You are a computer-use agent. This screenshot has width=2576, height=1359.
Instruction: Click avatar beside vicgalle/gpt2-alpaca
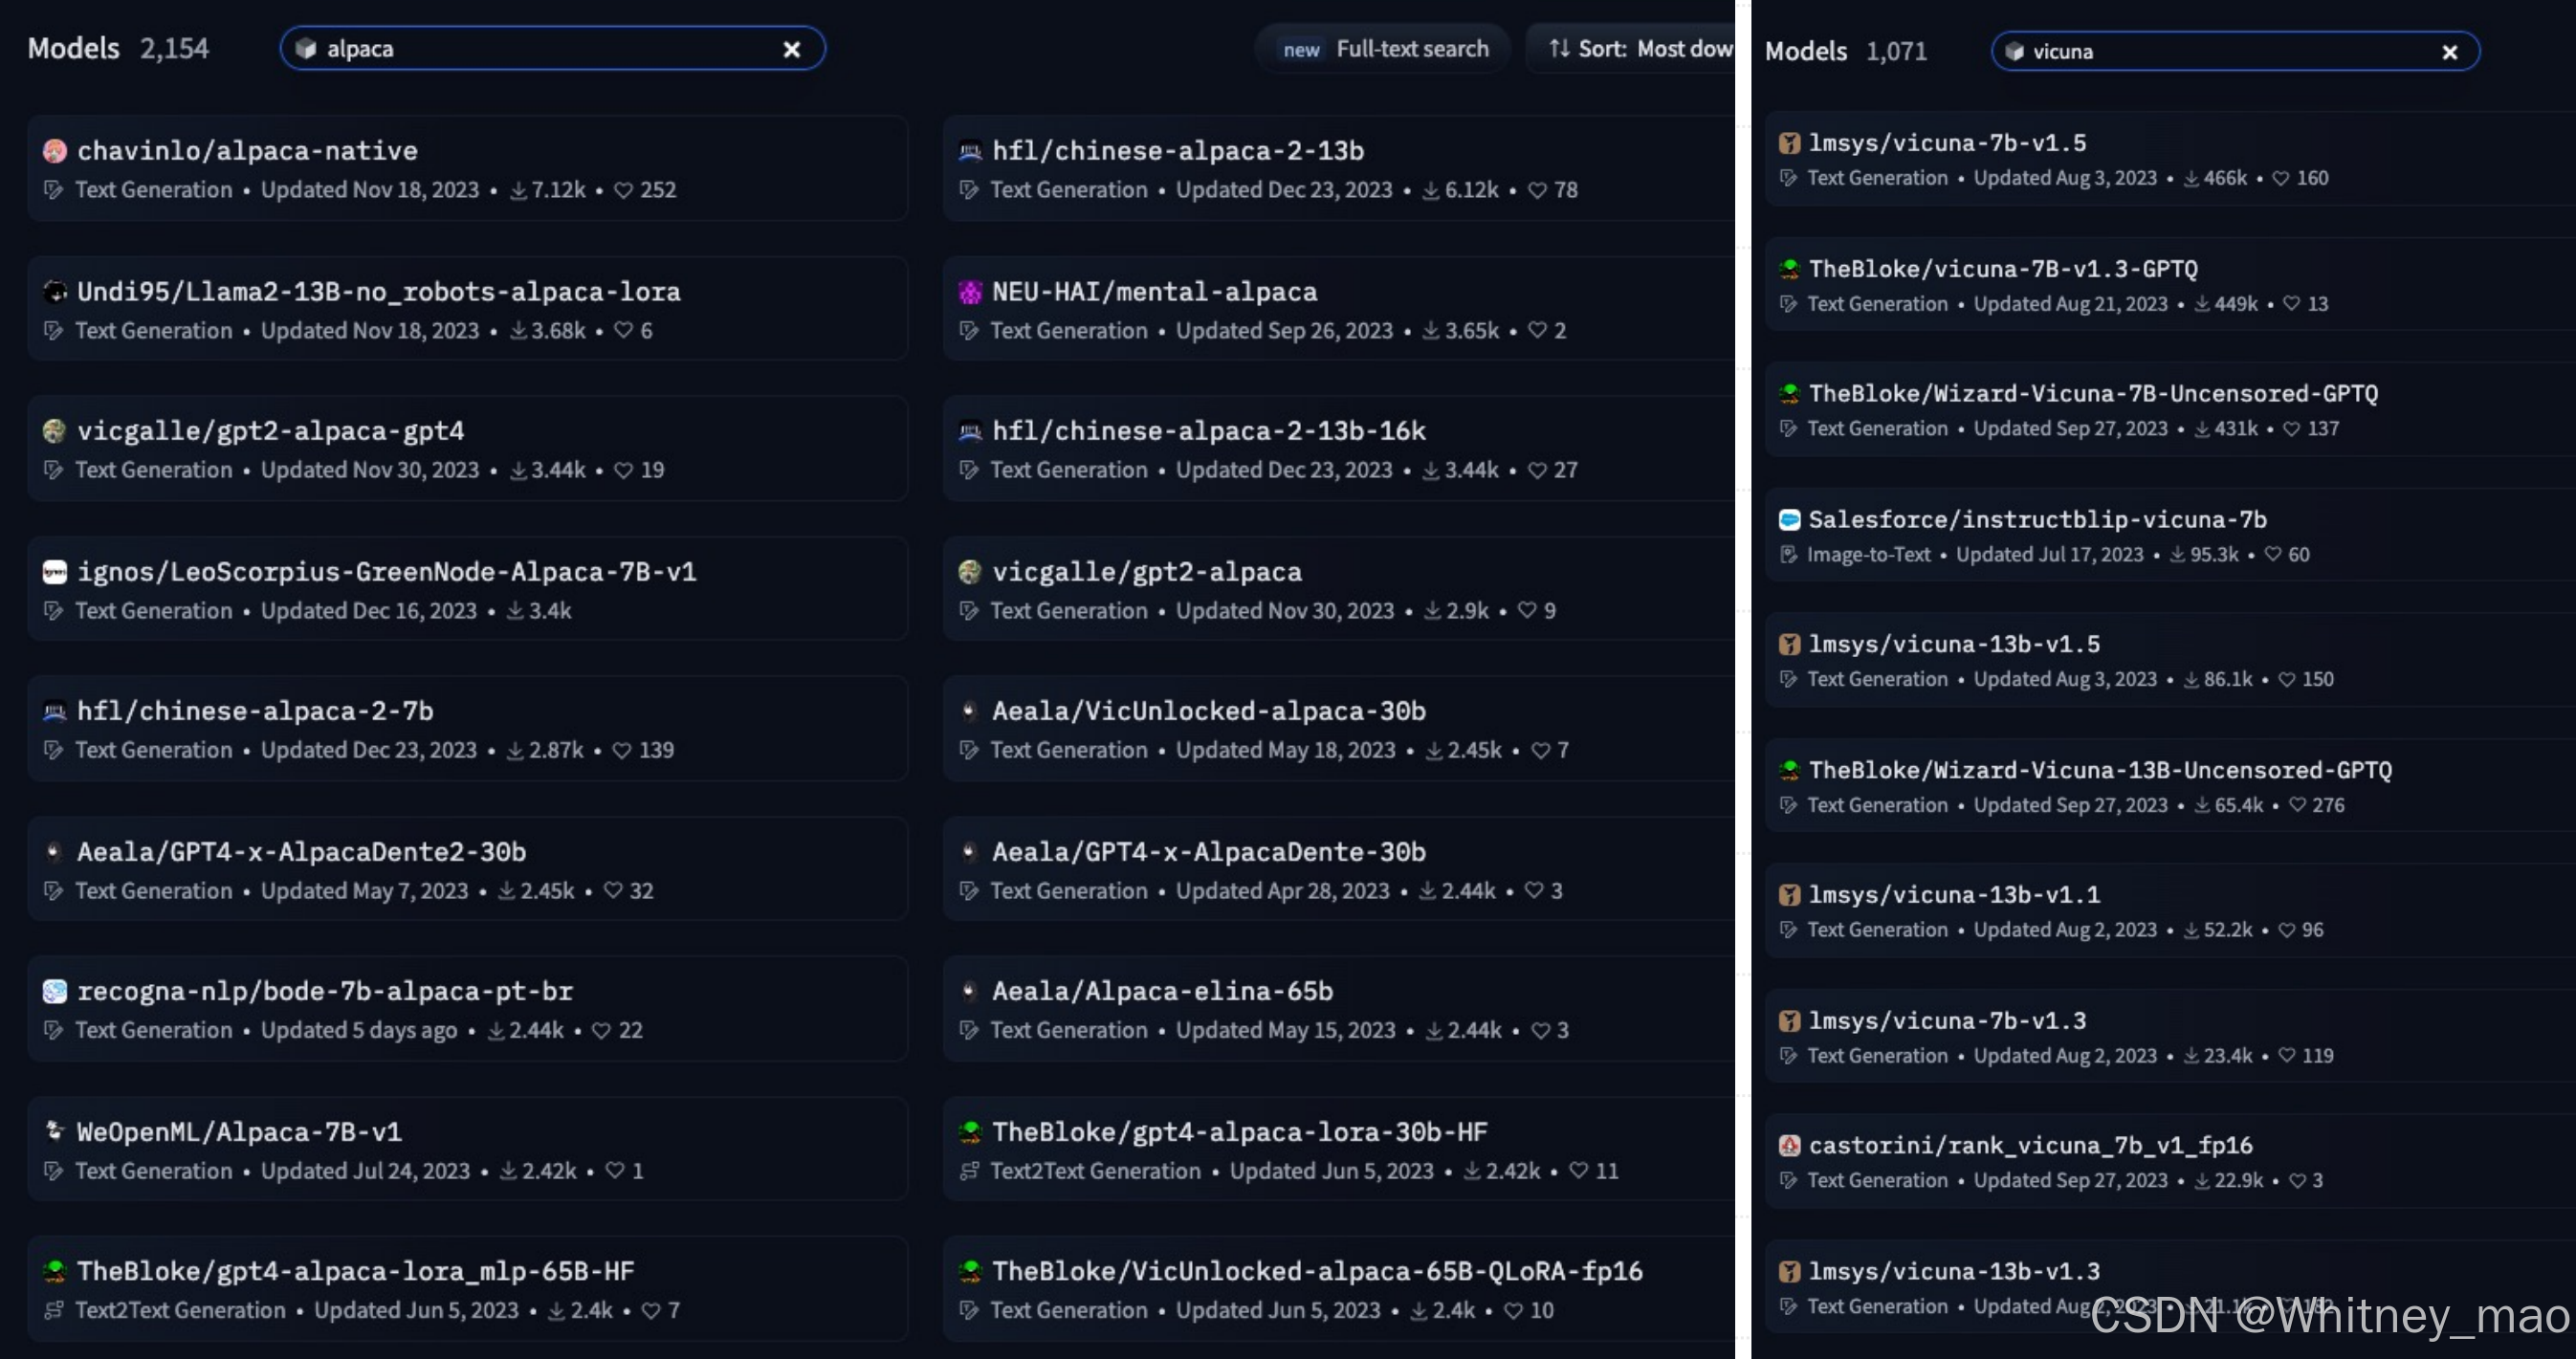click(x=970, y=572)
